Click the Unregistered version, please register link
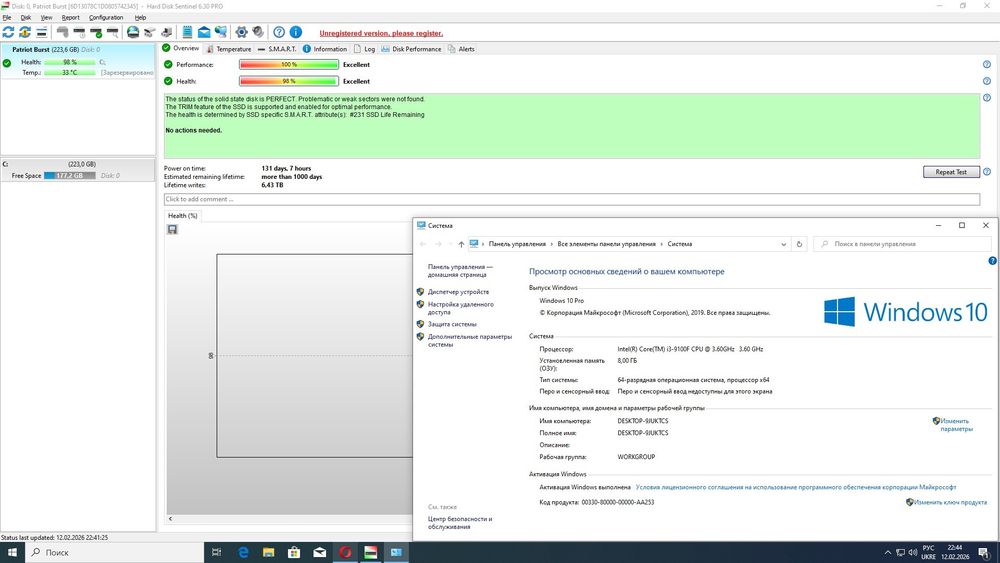The image size is (1000, 563). (x=381, y=33)
